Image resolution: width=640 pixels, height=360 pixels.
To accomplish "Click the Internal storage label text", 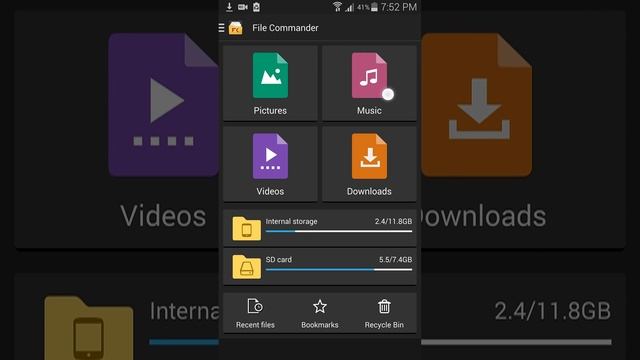I will 291,221.
